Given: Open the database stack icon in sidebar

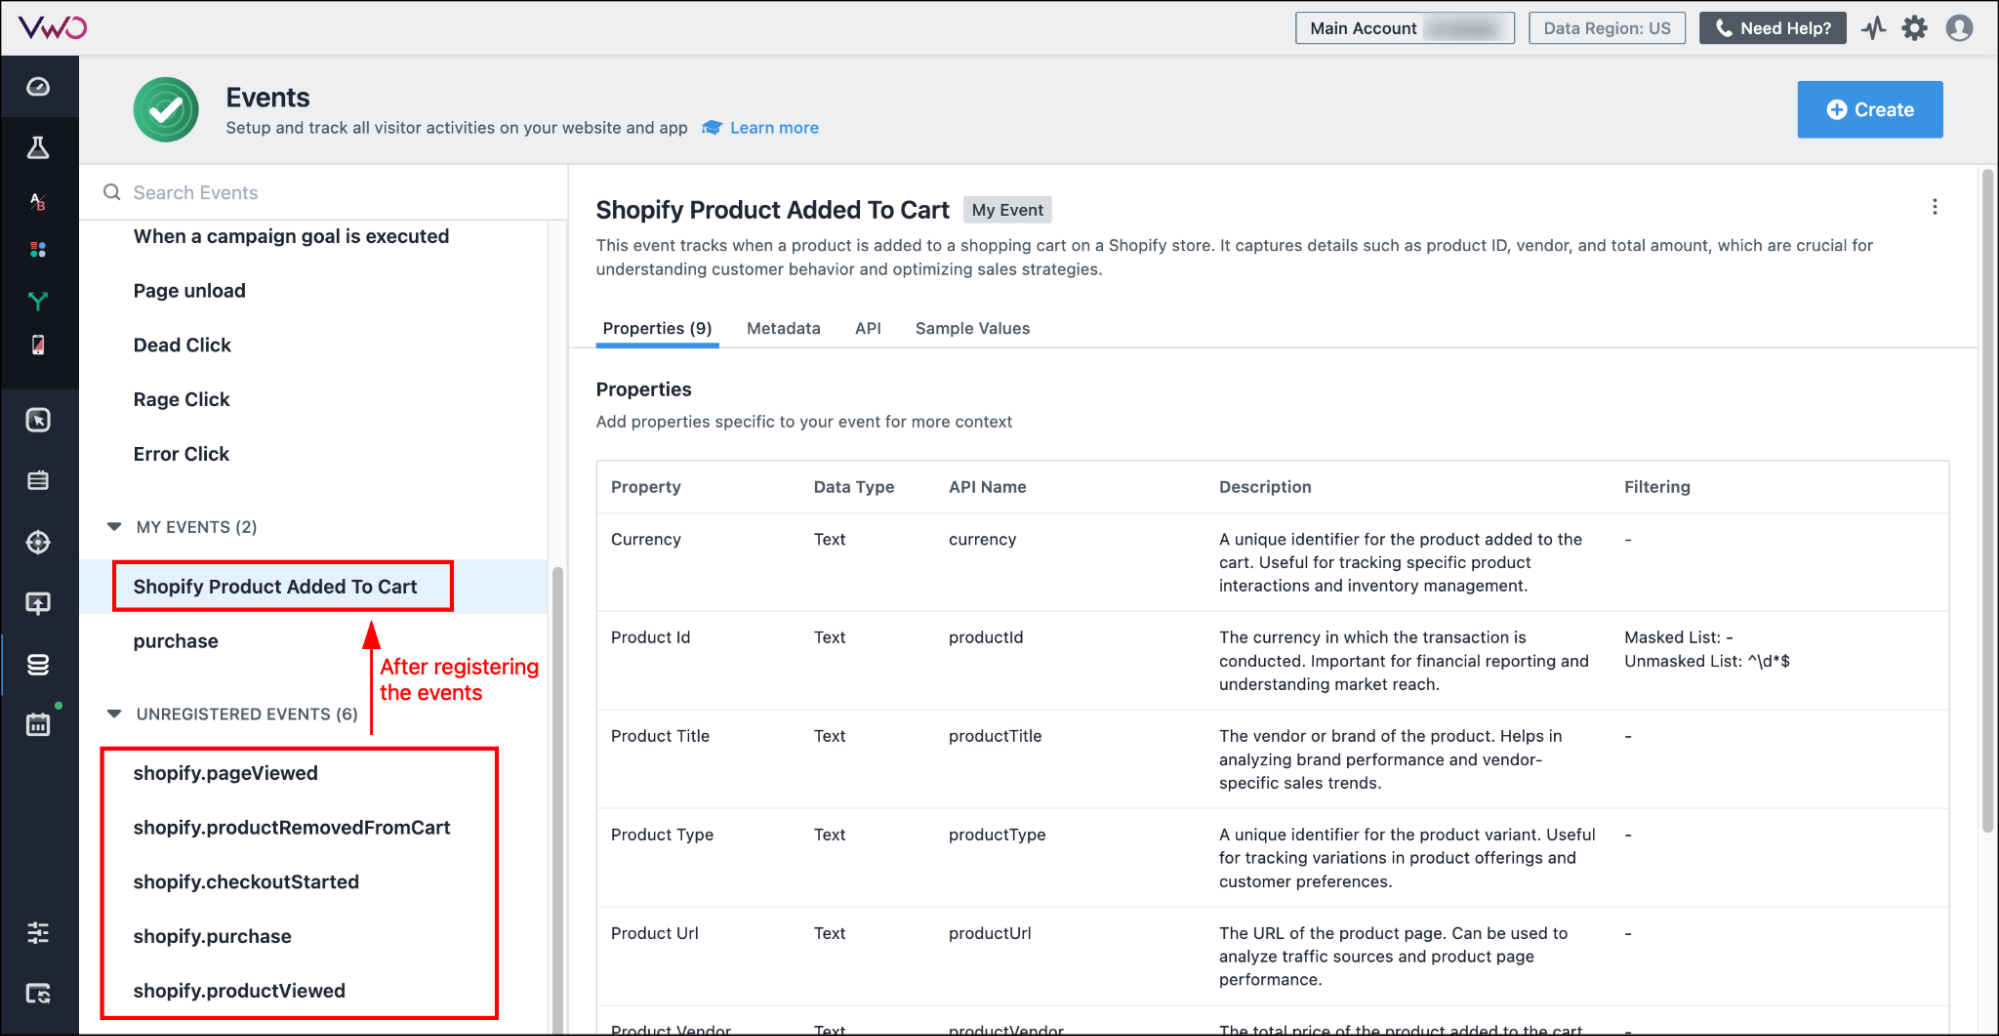Looking at the screenshot, I should coord(38,665).
